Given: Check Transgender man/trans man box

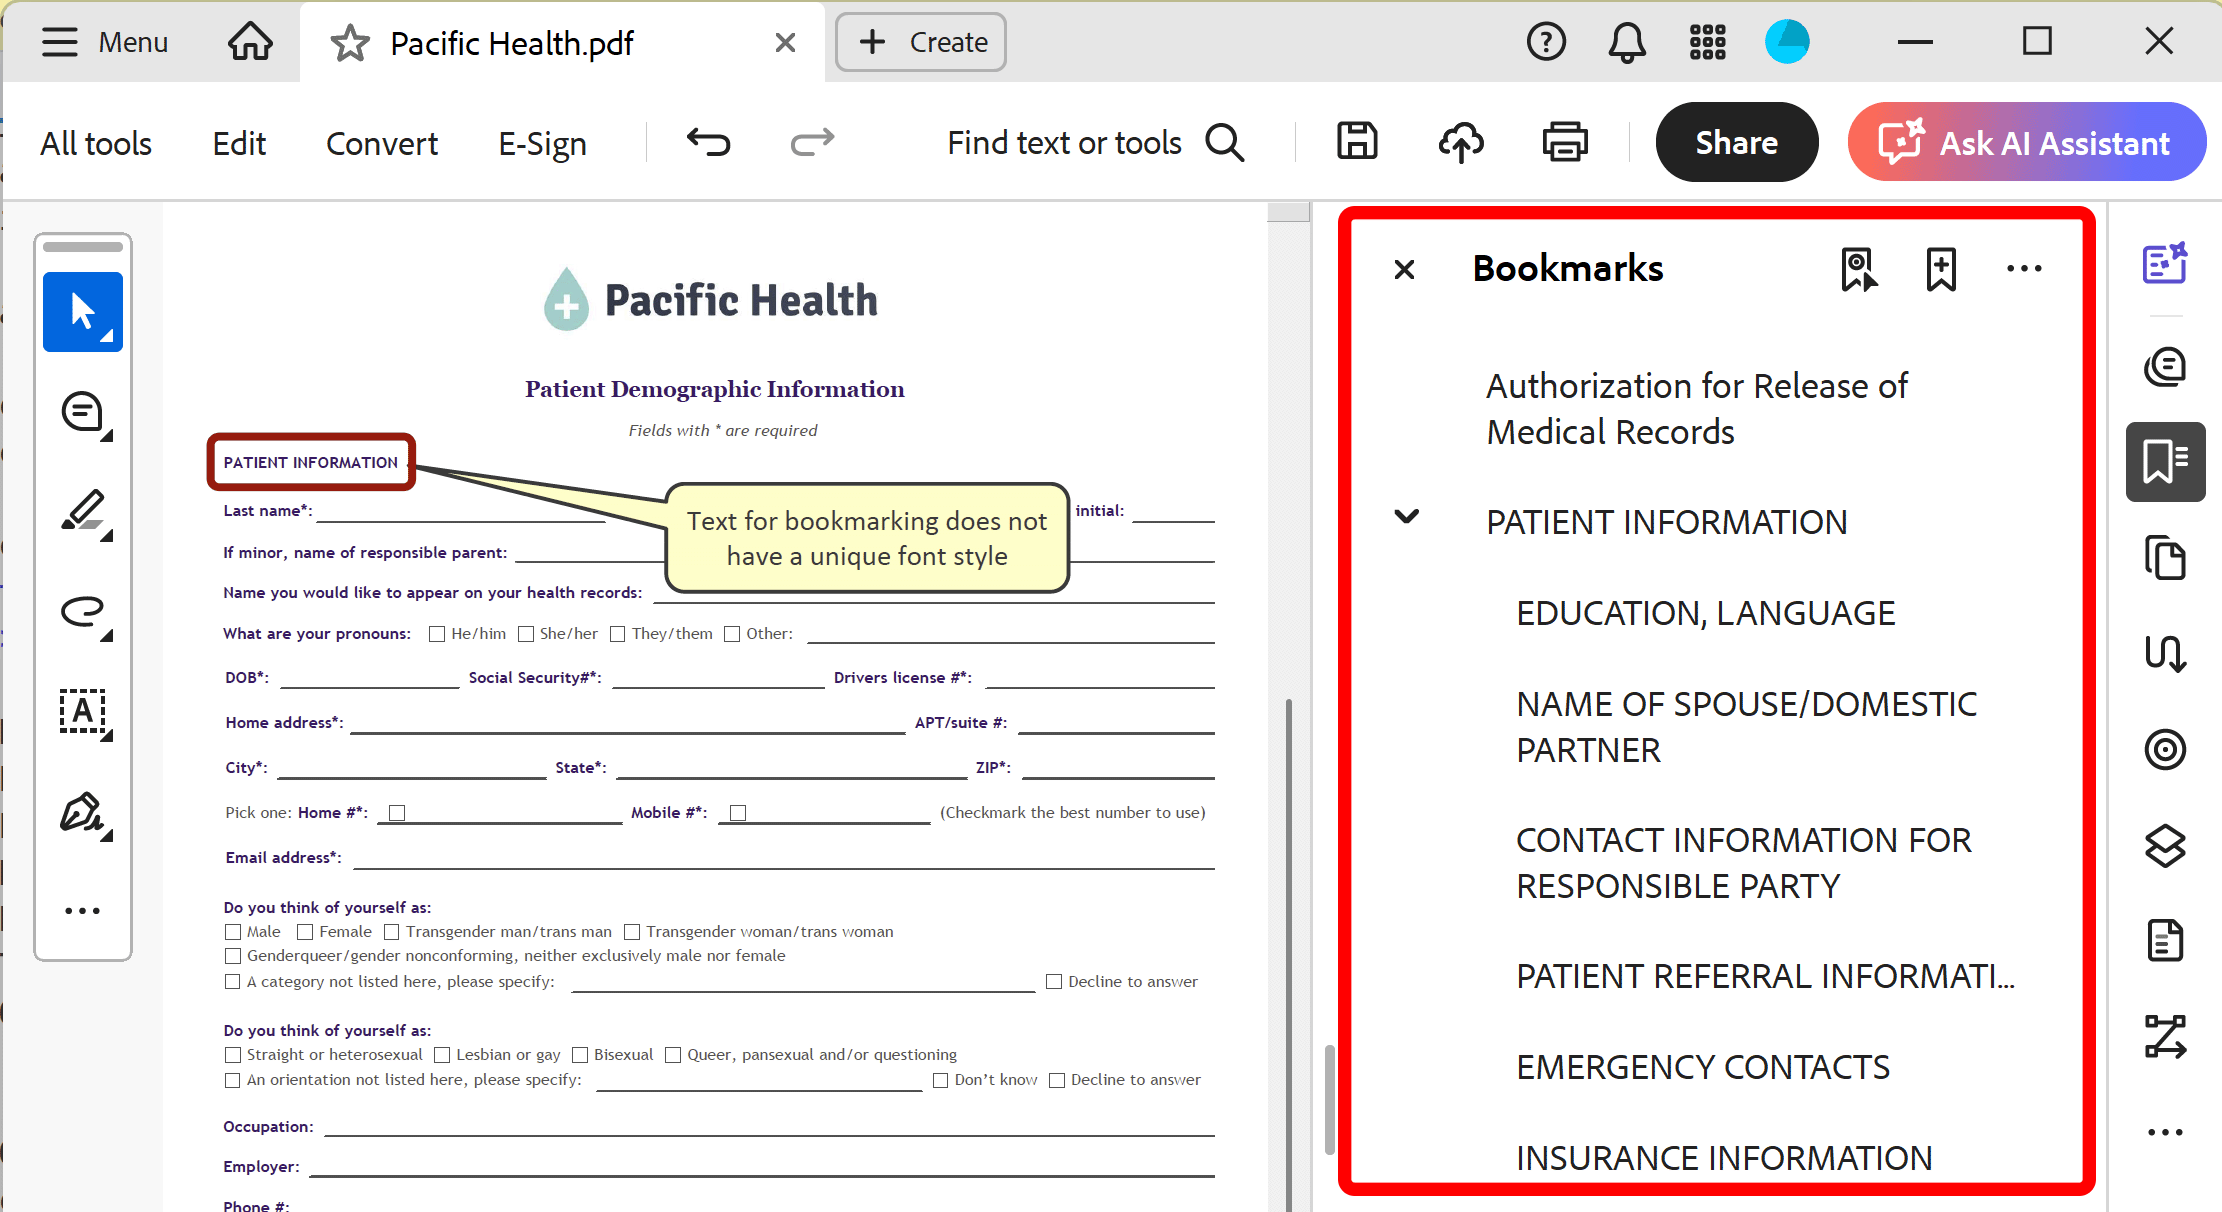Looking at the screenshot, I should coord(392,932).
